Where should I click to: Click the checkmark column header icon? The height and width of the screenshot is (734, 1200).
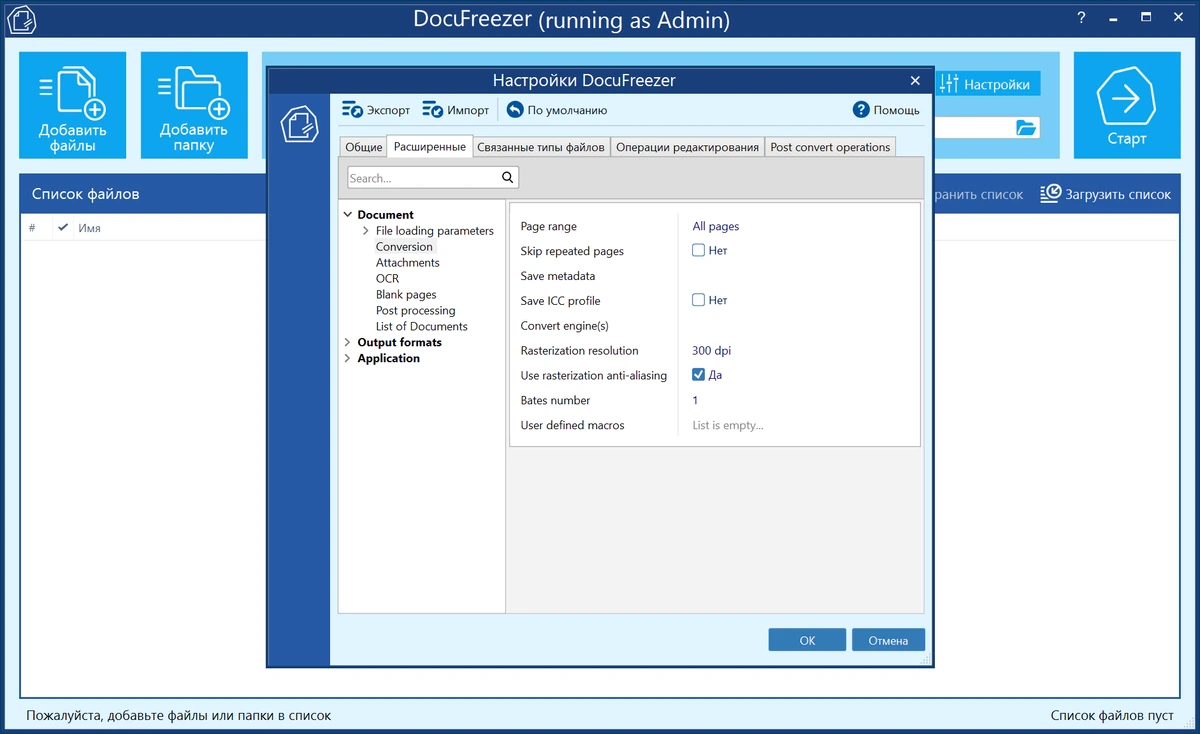coord(63,228)
